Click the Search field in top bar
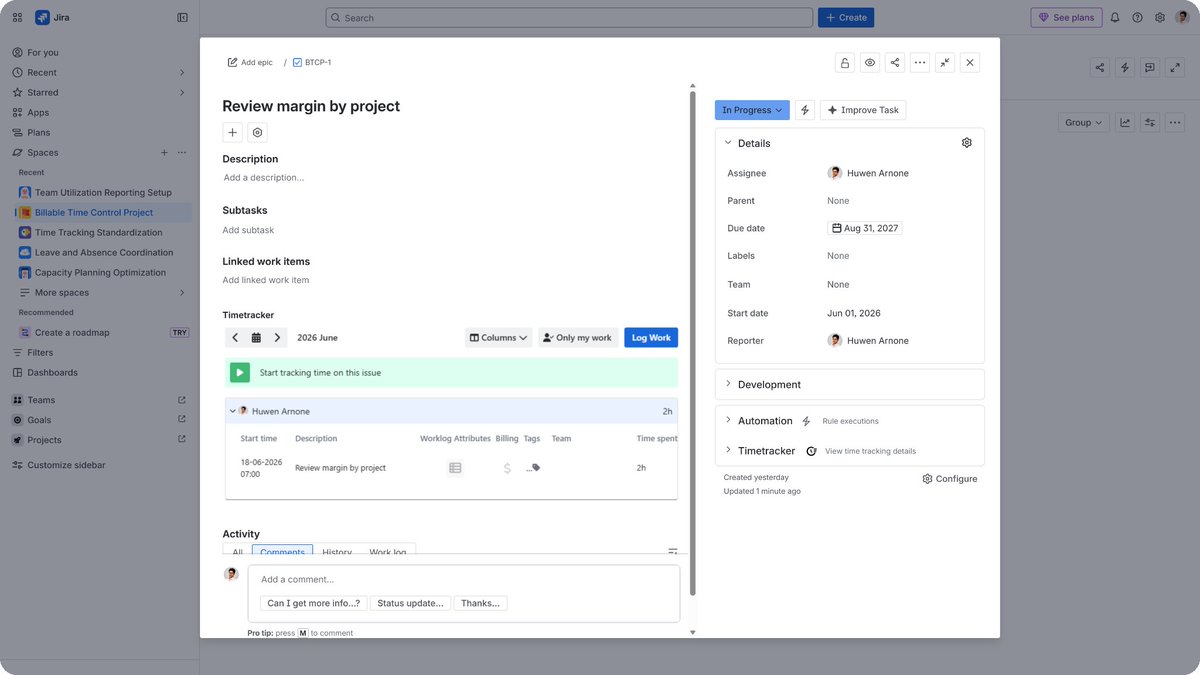The height and width of the screenshot is (675, 1200). pyautogui.click(x=569, y=17)
